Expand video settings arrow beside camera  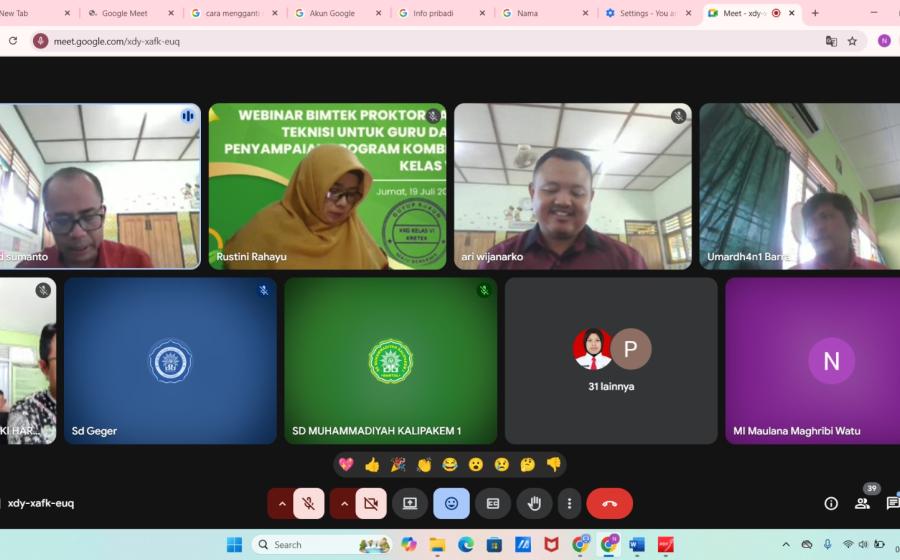344,504
